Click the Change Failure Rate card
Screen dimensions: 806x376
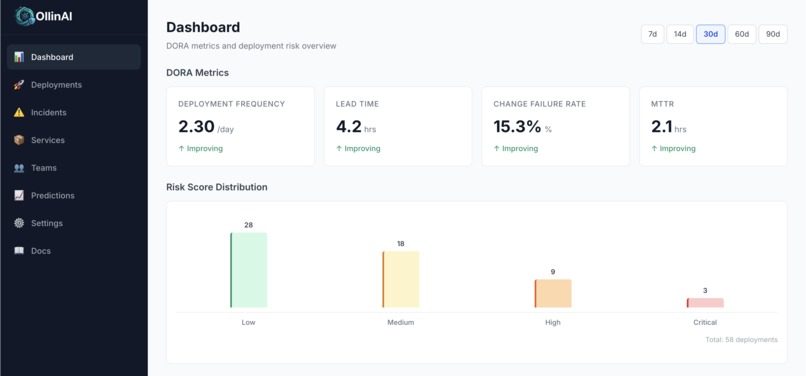[556, 127]
